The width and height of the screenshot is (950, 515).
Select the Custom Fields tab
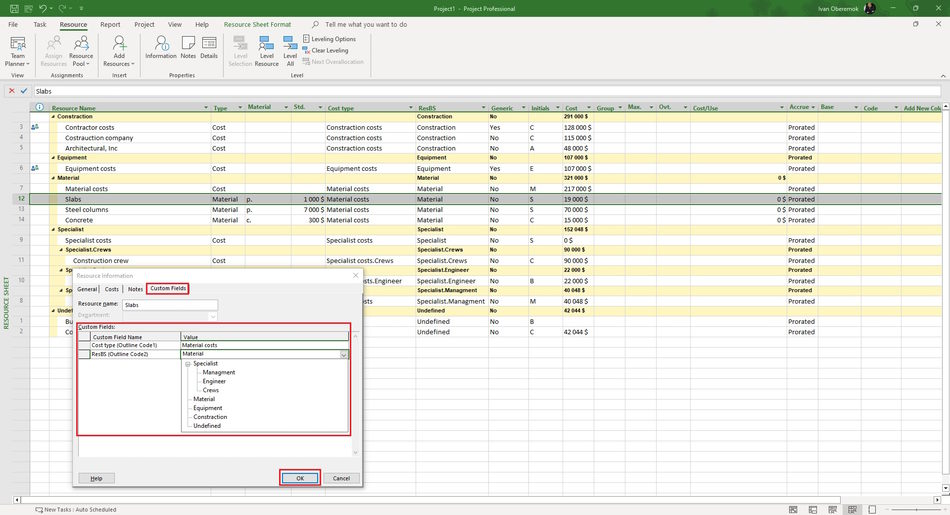[x=168, y=288]
